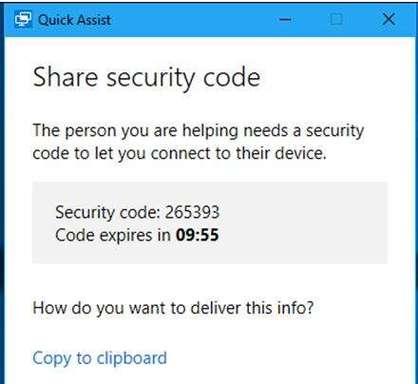Click 'How do you want to deliver this info?'
This screenshot has width=418, height=384.
click(173, 308)
